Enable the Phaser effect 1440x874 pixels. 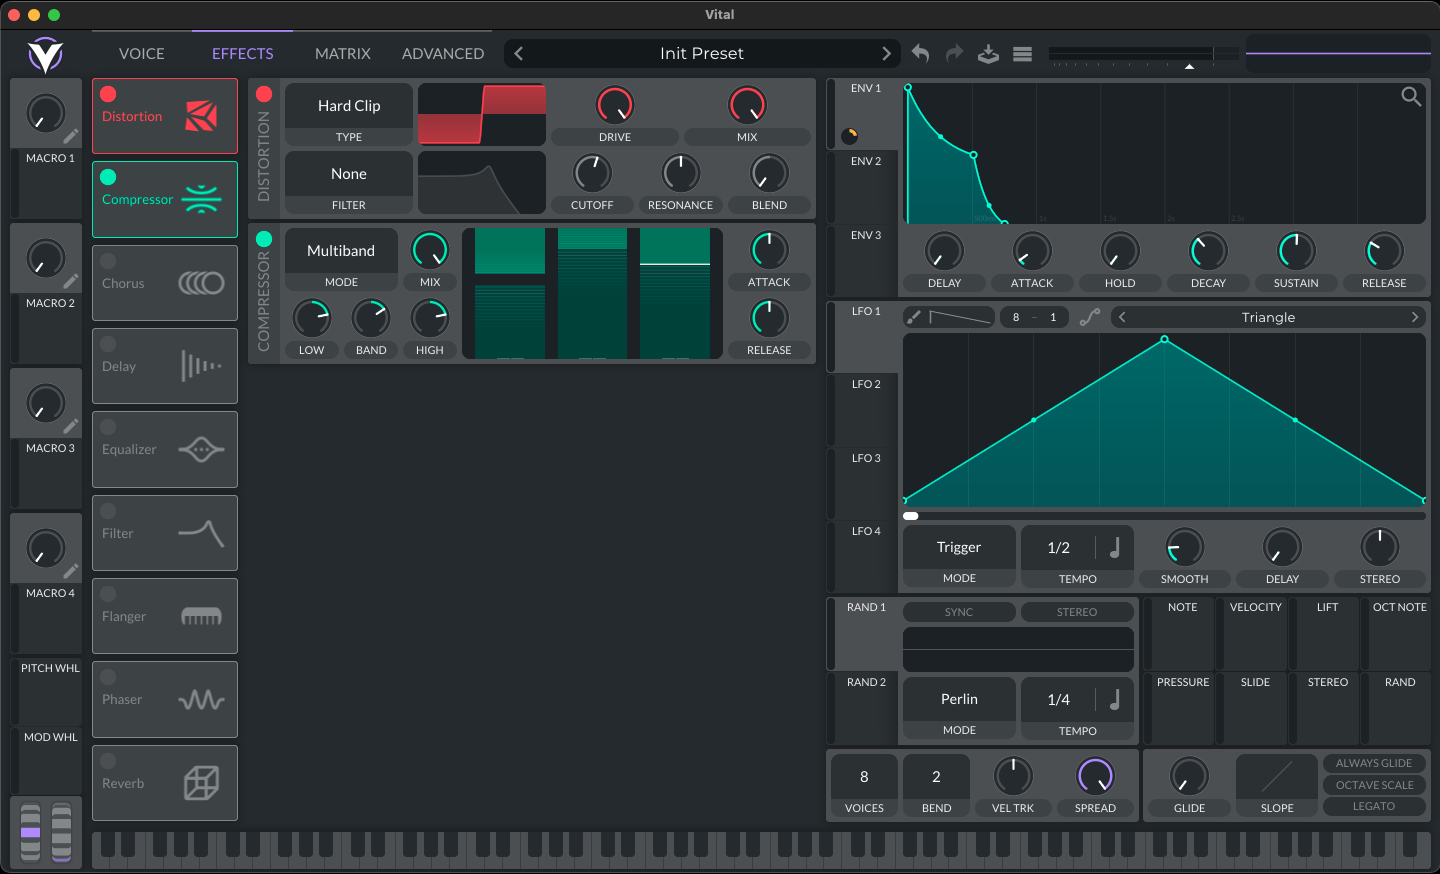pos(108,677)
